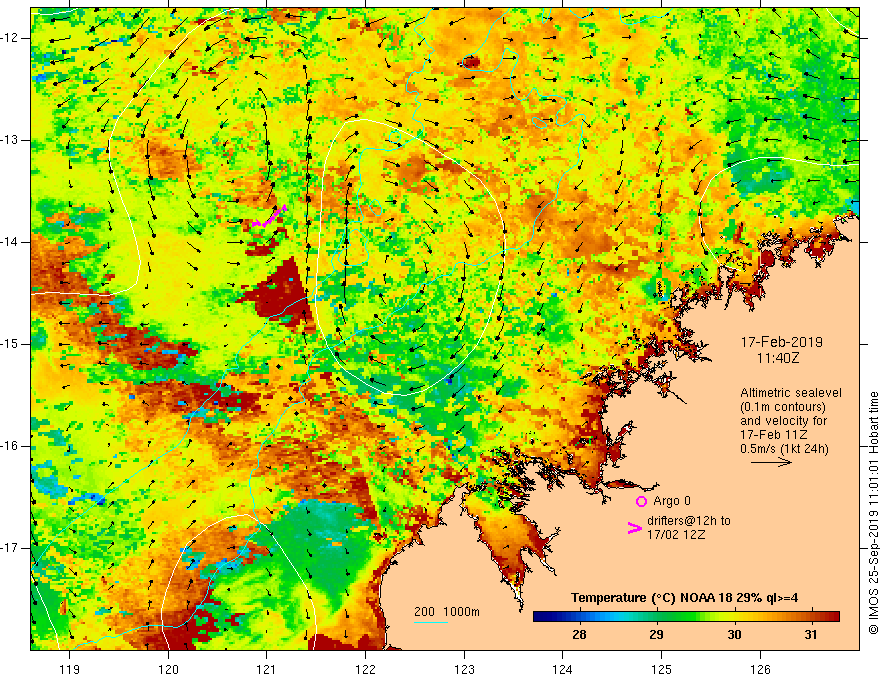Screen dimensions: 880x680
Task: Click the latitude axis label -17
Action: tap(10, 548)
